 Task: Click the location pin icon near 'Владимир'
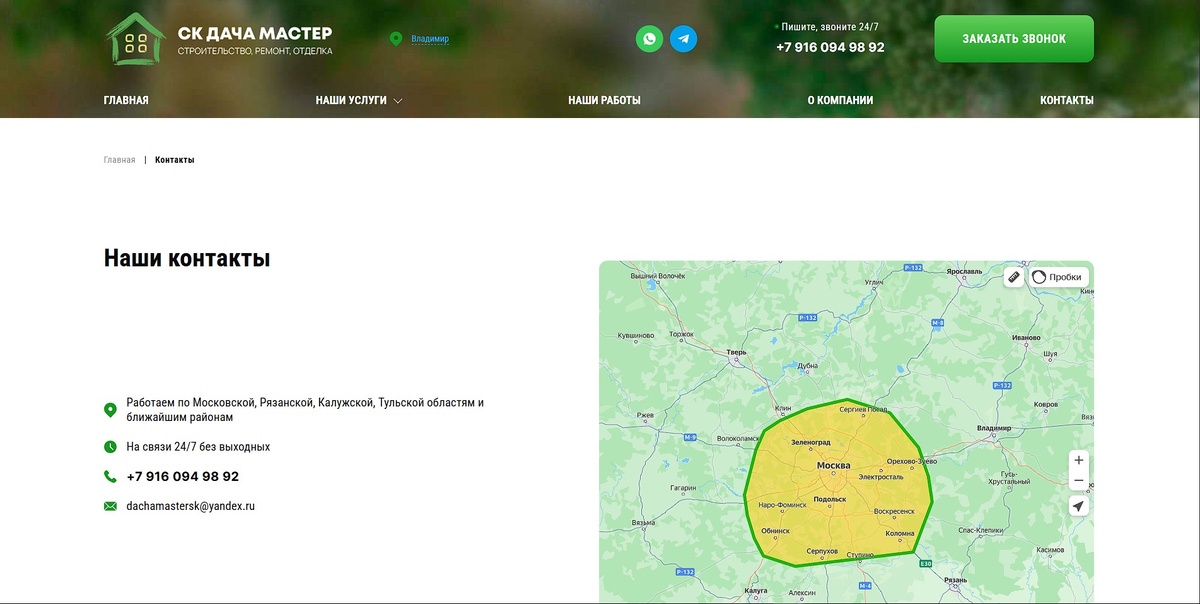(x=396, y=39)
